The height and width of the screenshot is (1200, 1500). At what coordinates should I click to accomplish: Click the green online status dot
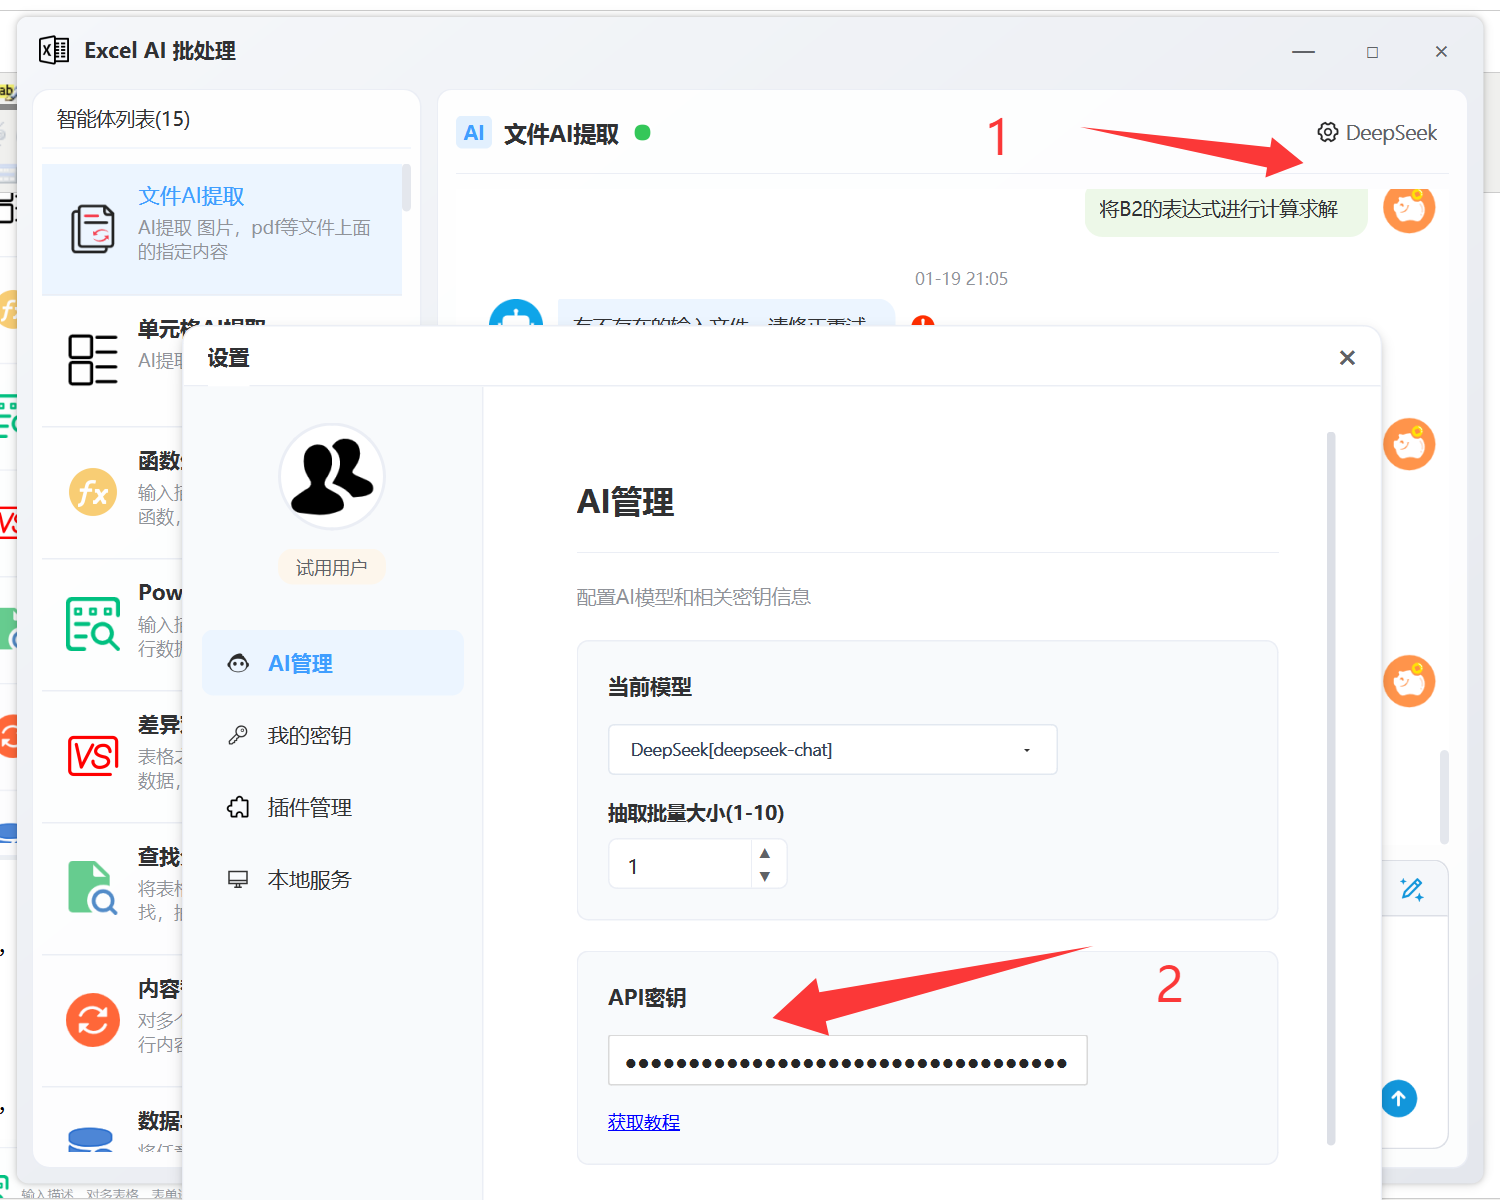coord(643,132)
